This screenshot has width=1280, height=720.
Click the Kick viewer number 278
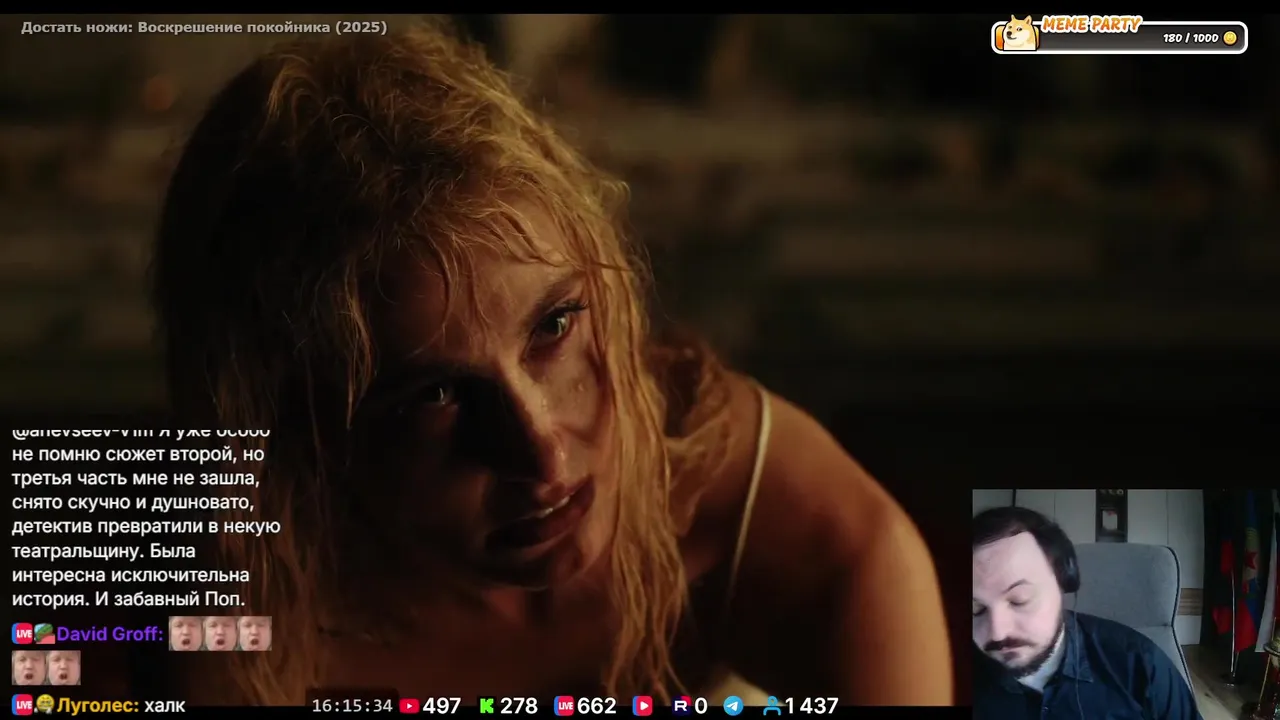coord(518,706)
